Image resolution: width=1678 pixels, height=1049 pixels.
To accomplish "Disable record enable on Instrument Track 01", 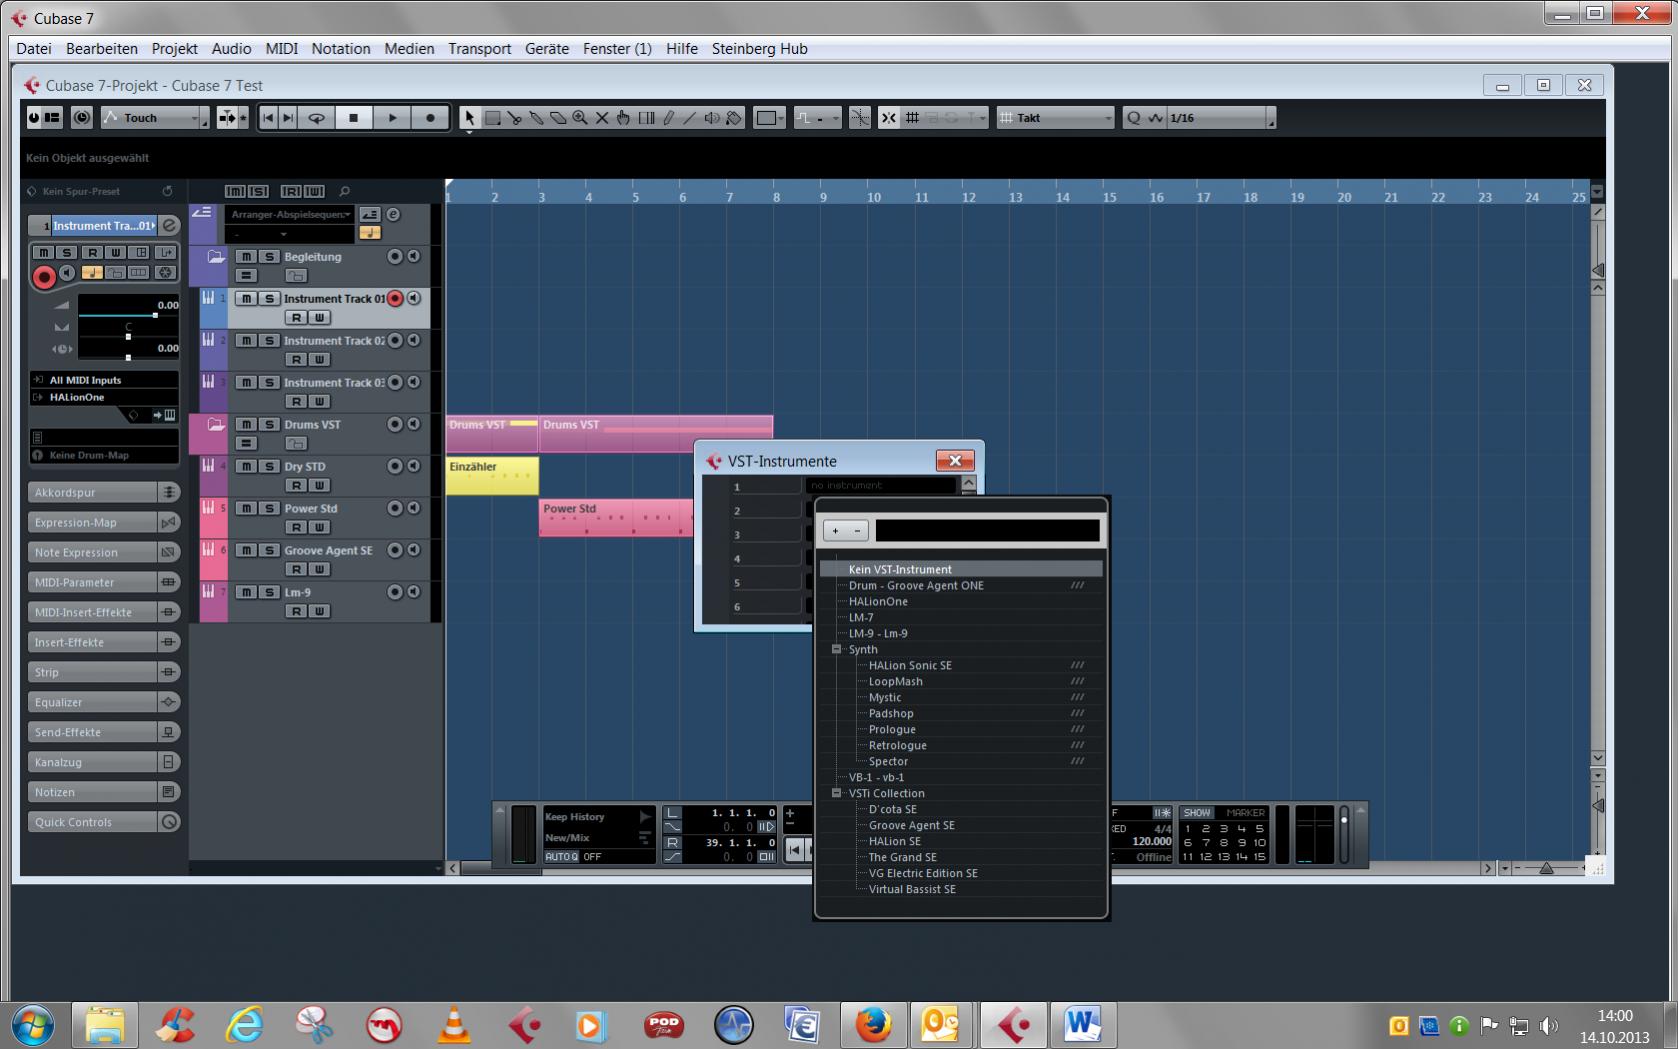I will click(x=395, y=298).
